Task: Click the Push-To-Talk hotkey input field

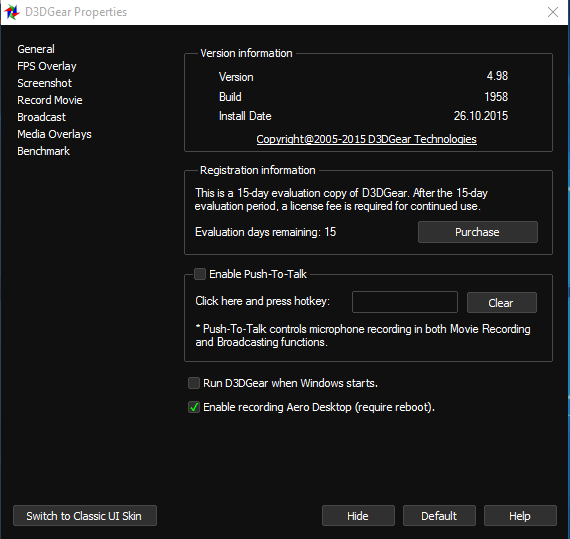Action: [x=405, y=302]
